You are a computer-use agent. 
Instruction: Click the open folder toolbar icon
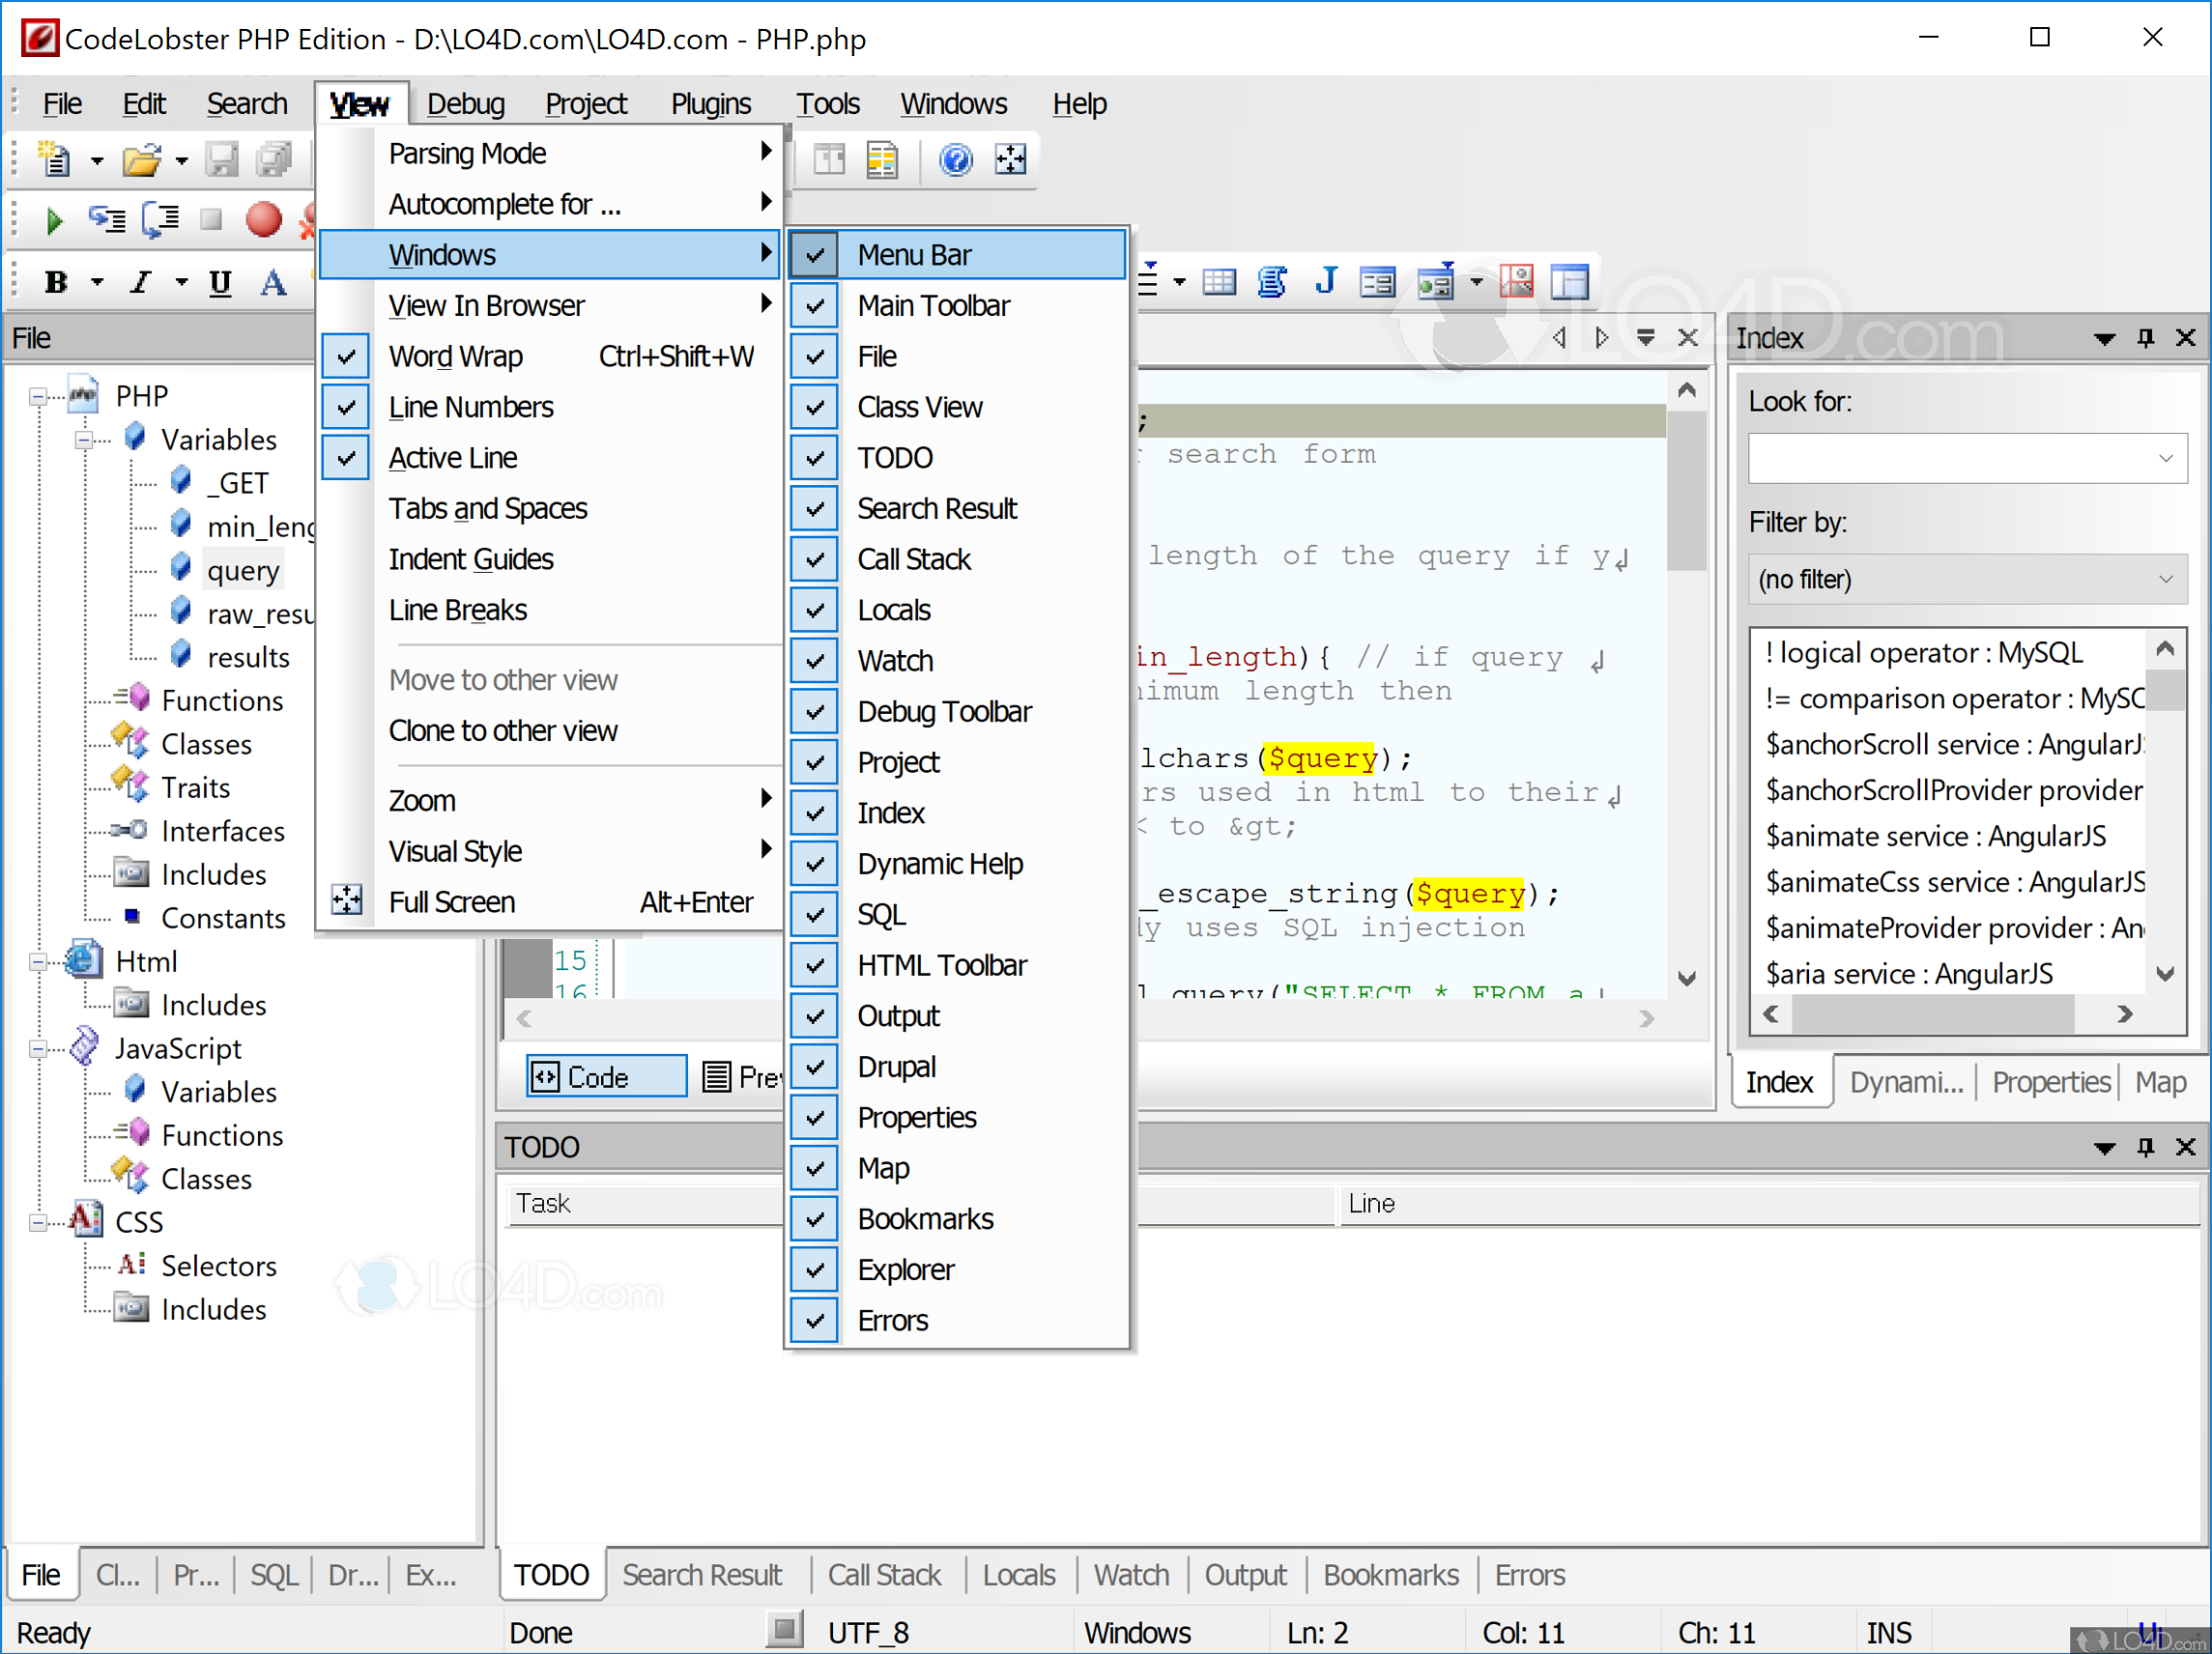141,160
